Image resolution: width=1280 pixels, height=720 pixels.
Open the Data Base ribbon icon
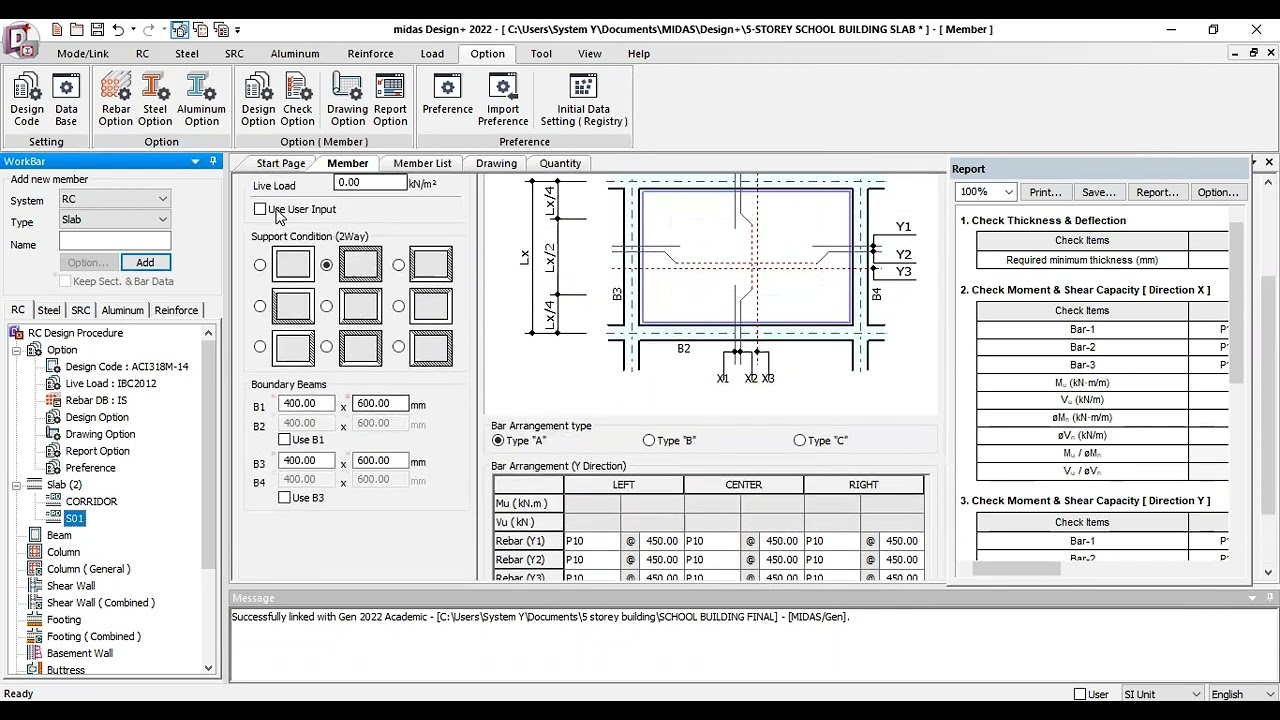coord(66,100)
